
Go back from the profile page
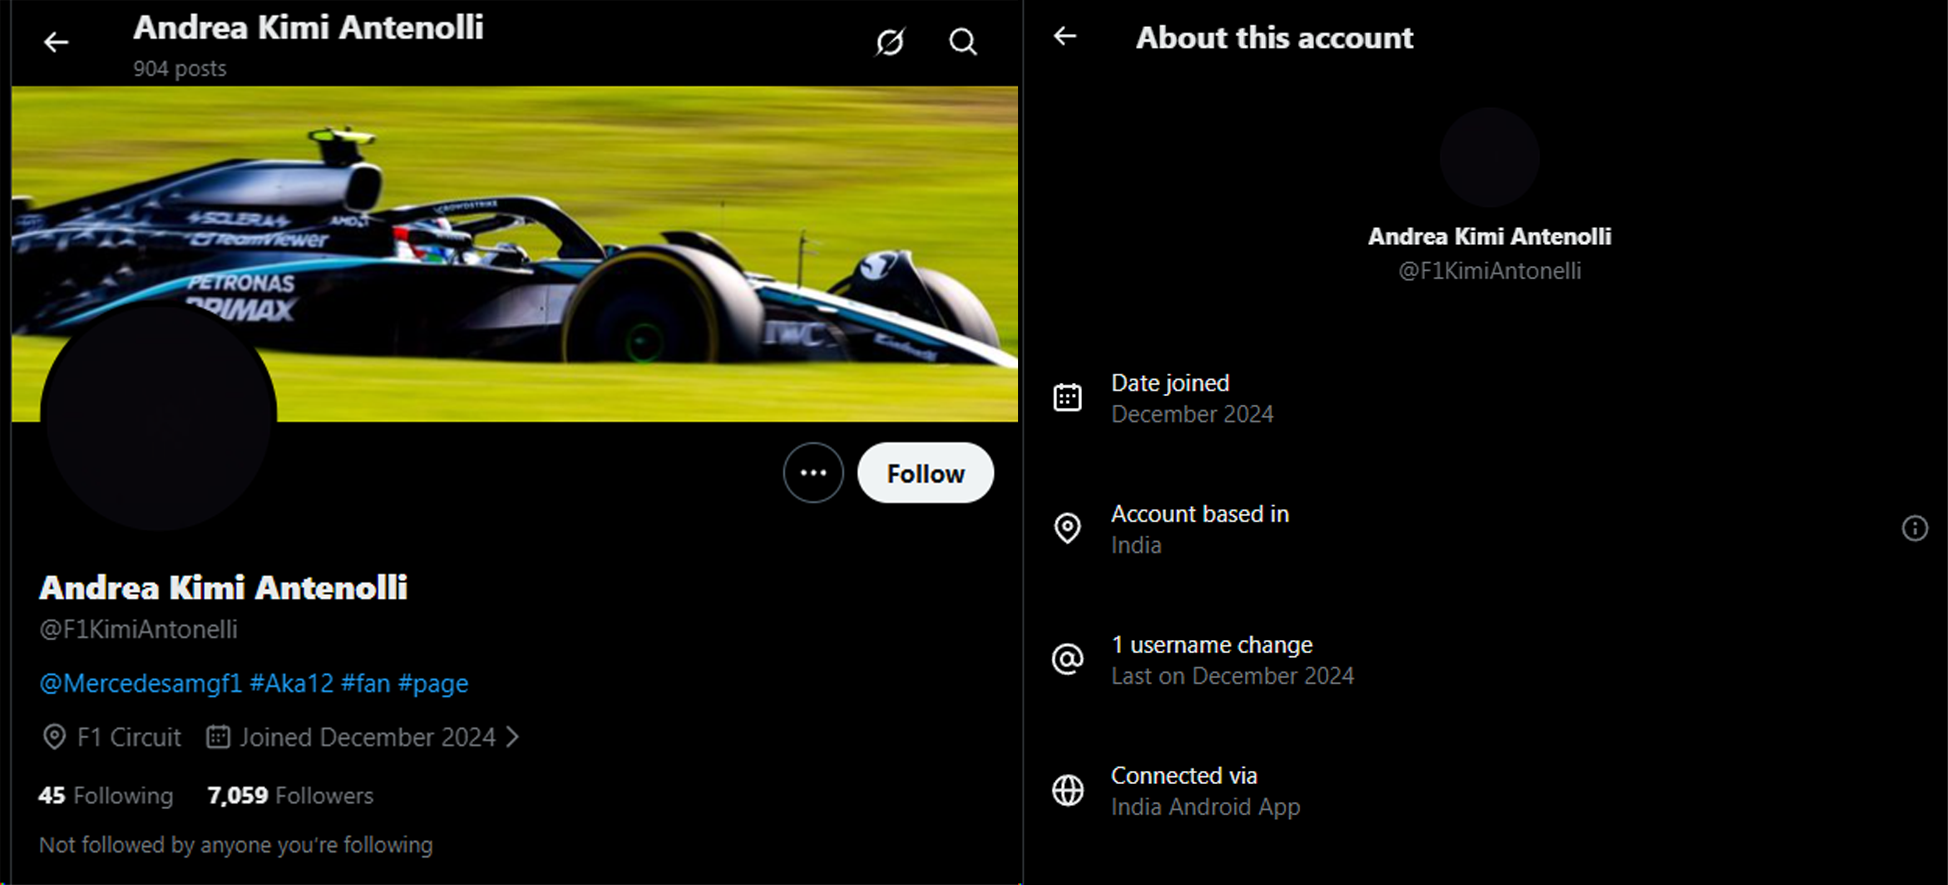[x=56, y=42]
